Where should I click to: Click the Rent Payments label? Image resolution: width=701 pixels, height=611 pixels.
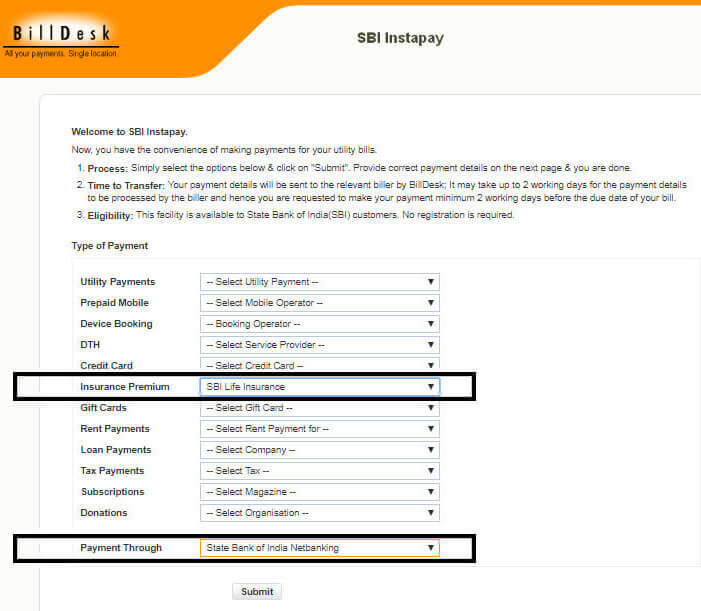pos(115,429)
